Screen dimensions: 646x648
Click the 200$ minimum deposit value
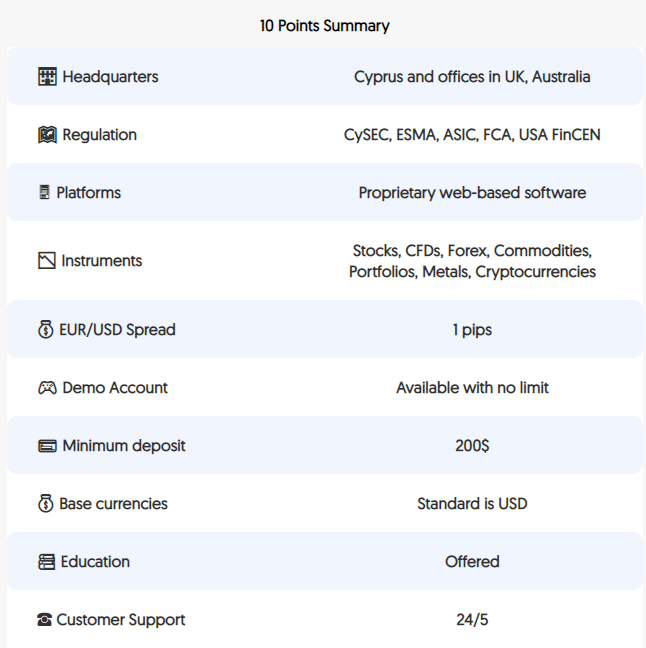(x=472, y=446)
